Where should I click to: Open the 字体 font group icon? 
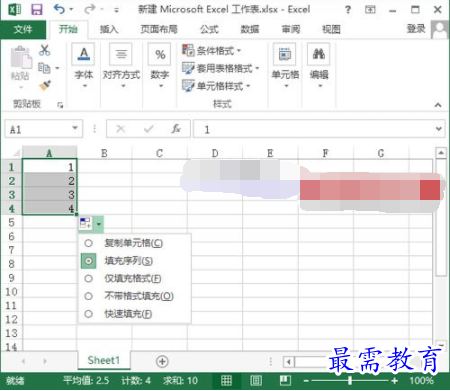pyautogui.click(x=84, y=54)
